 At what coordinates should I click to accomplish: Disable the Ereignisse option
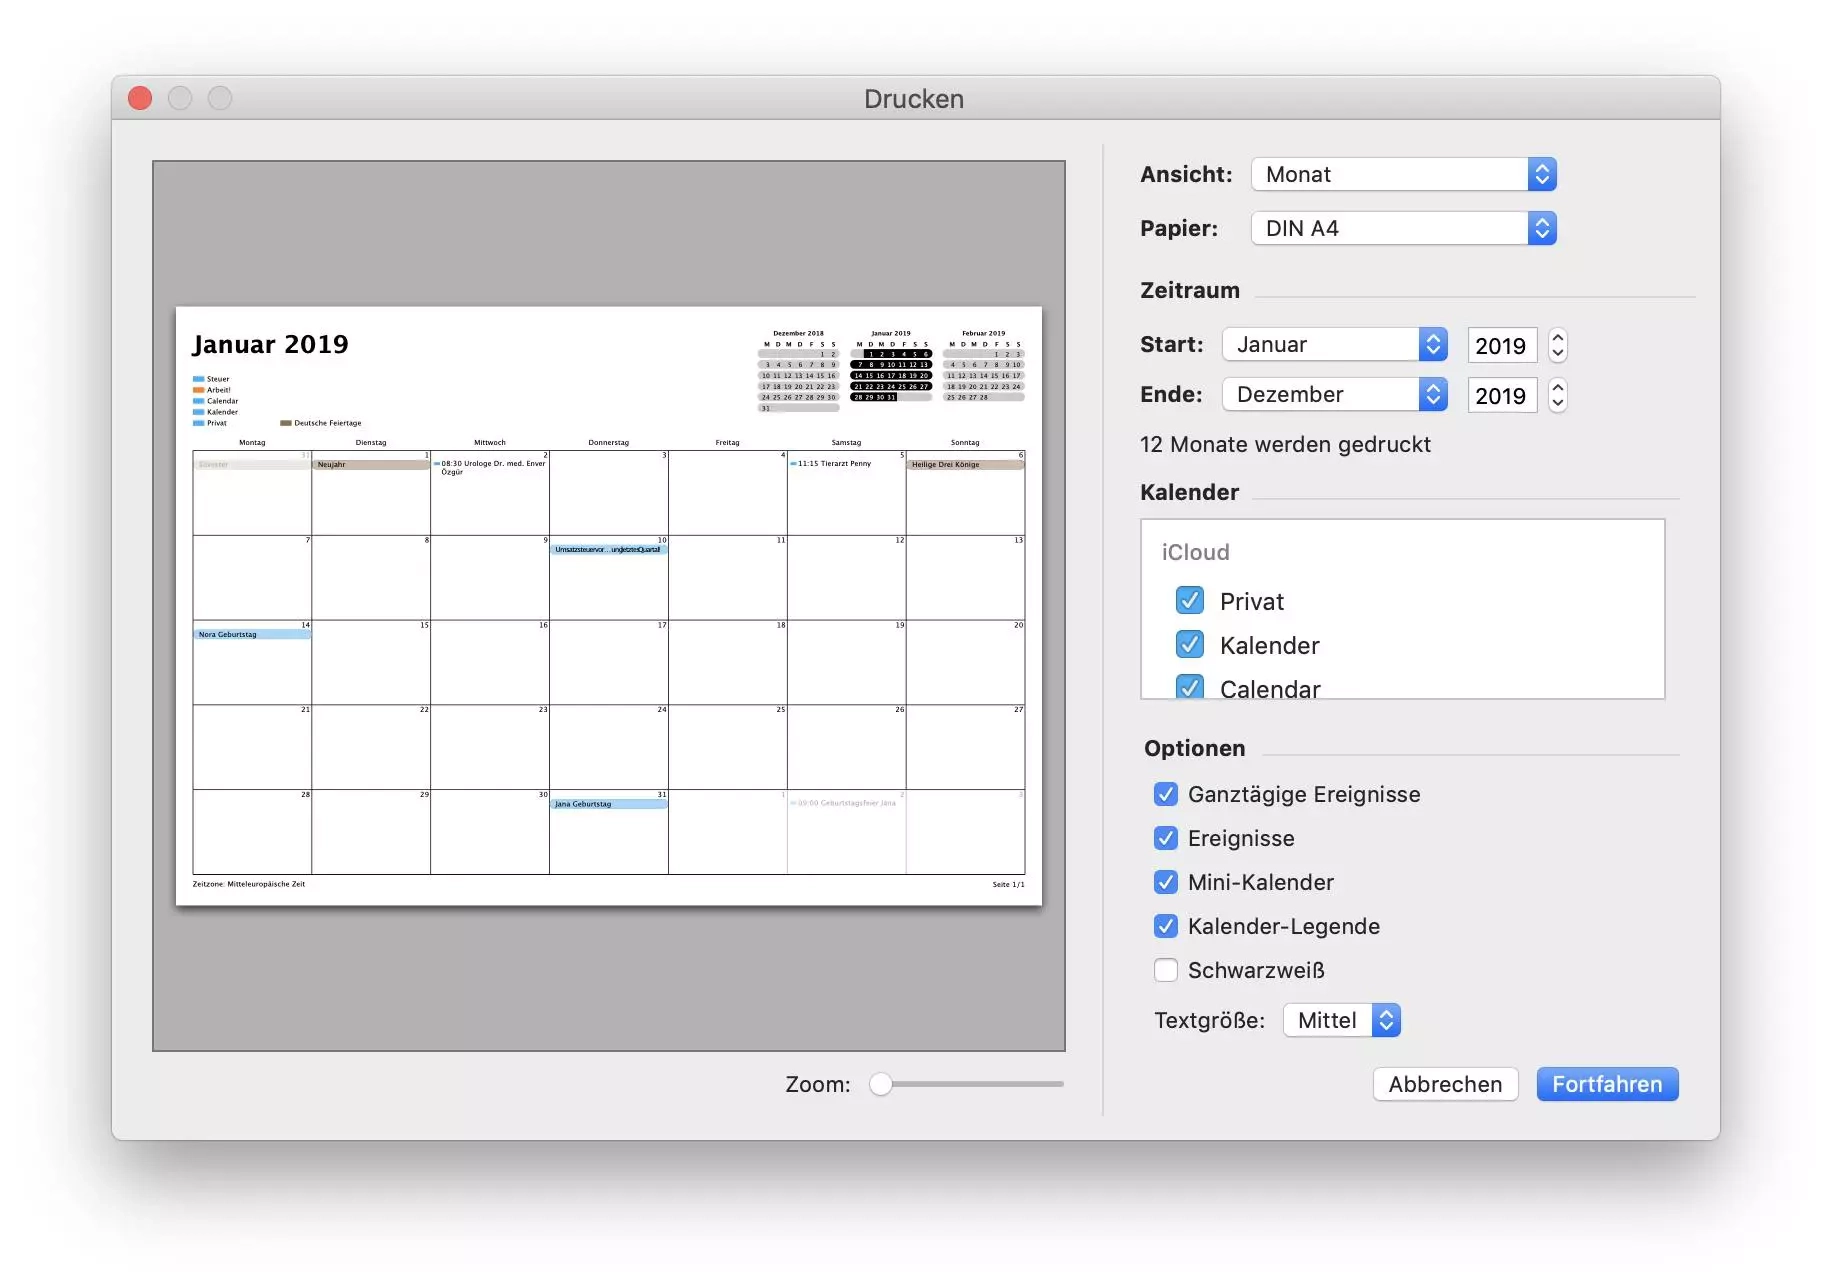click(x=1166, y=838)
